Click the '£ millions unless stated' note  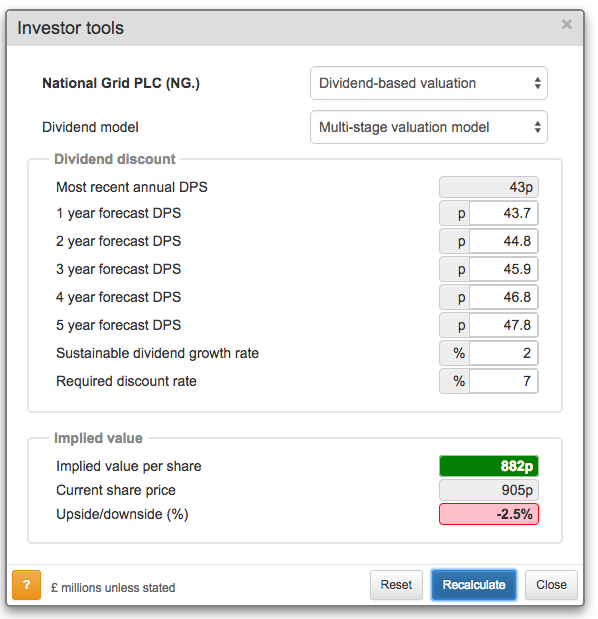(x=113, y=587)
